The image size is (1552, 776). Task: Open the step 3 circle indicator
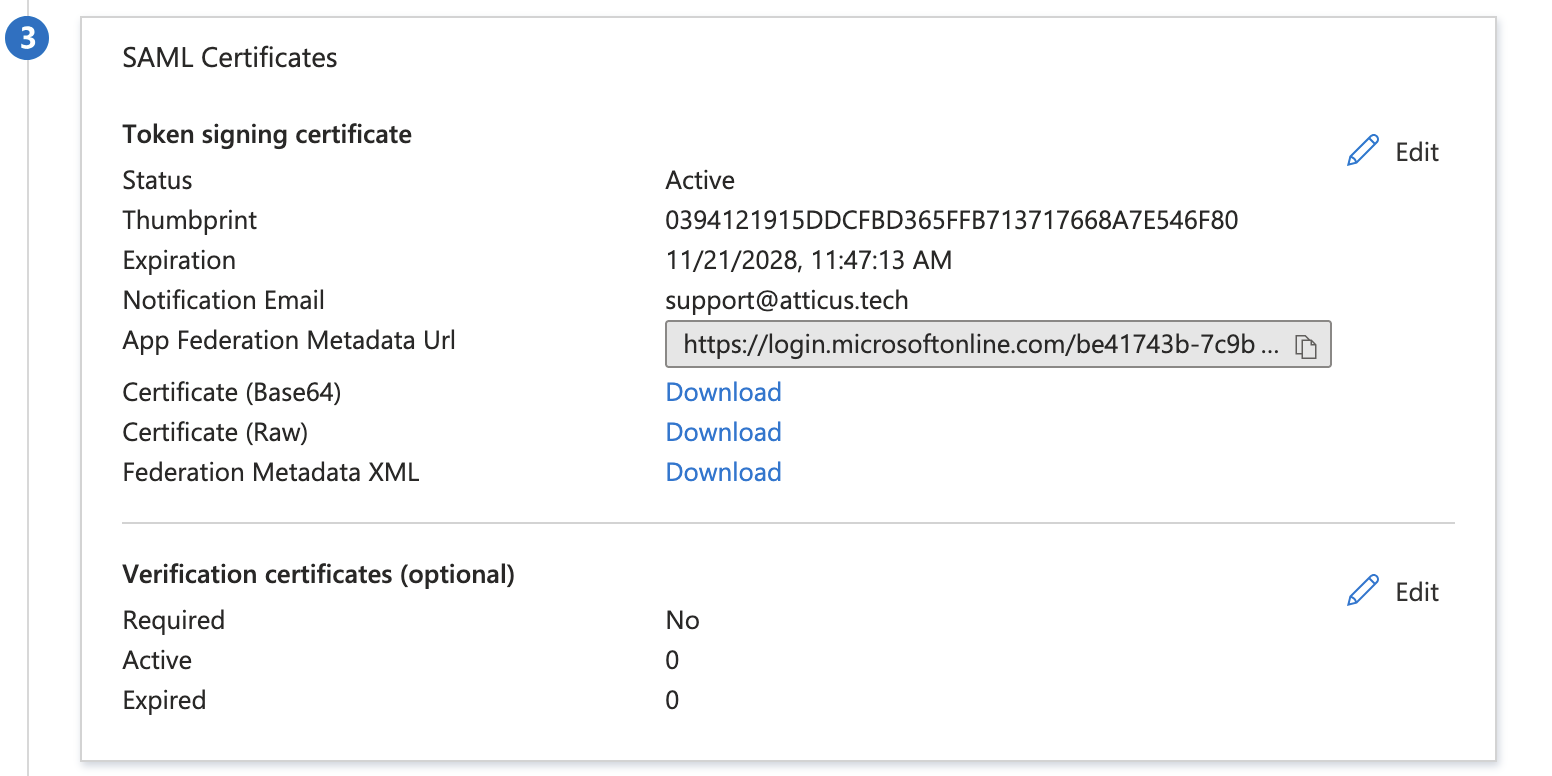click(x=27, y=37)
